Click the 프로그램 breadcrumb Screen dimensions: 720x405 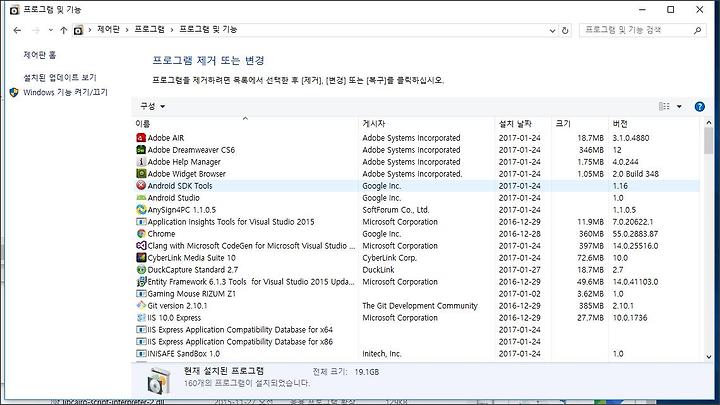pos(149,29)
